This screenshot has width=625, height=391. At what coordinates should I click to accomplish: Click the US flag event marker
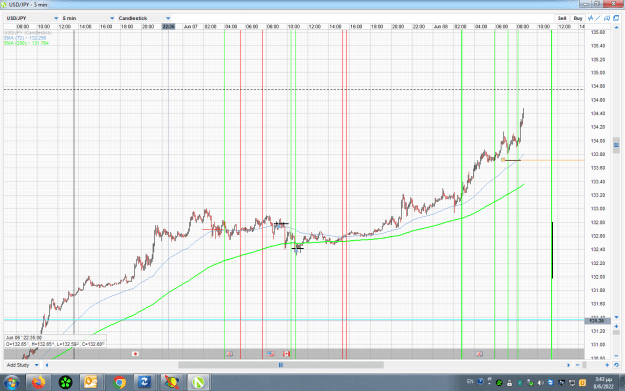(x=271, y=354)
